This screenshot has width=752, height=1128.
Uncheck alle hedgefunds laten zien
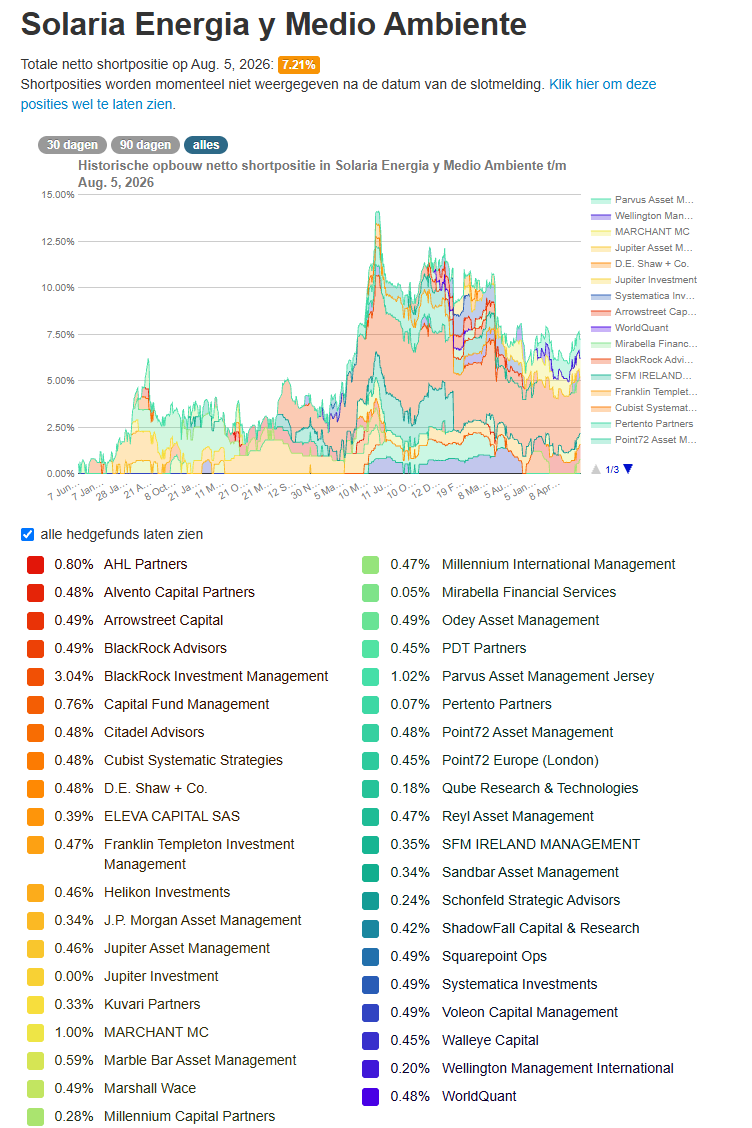27,535
